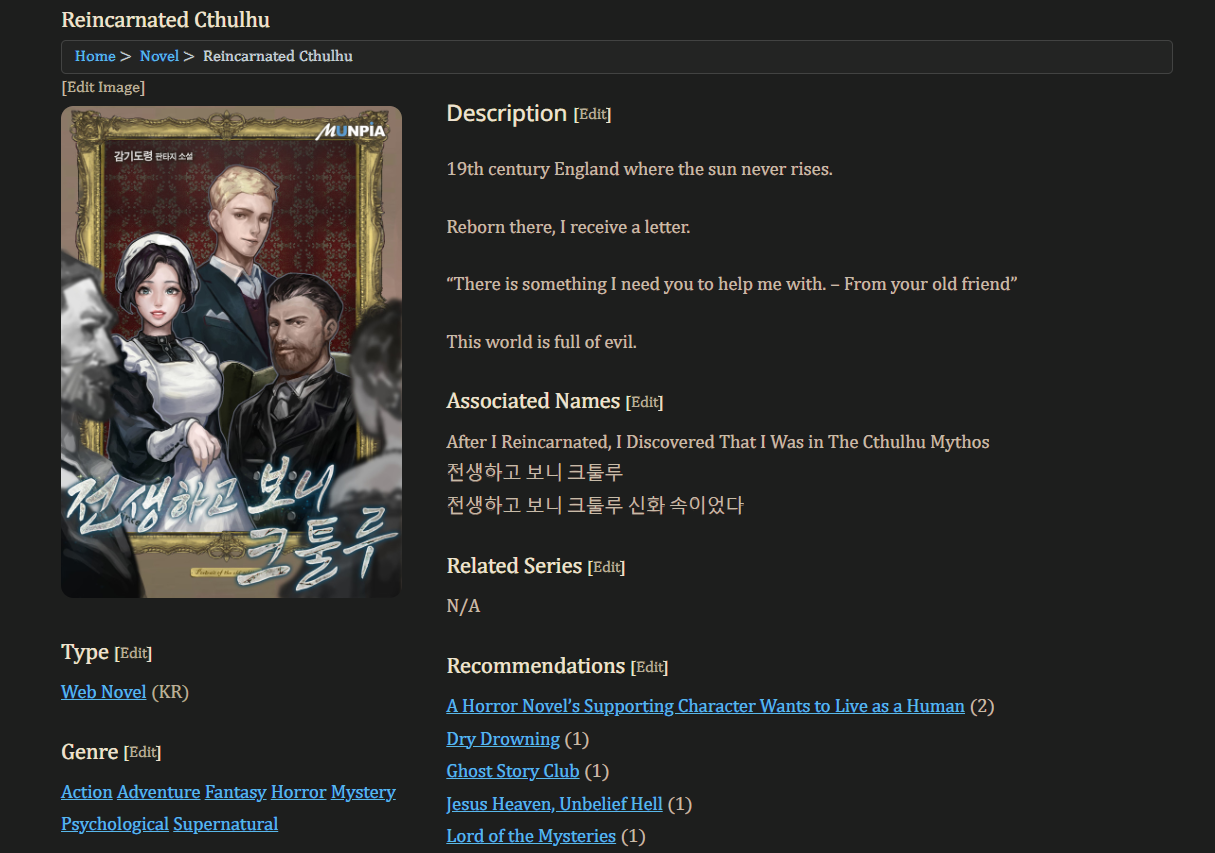Edit the Genre section
Image resolution: width=1215 pixels, height=853 pixels.
[x=142, y=752]
